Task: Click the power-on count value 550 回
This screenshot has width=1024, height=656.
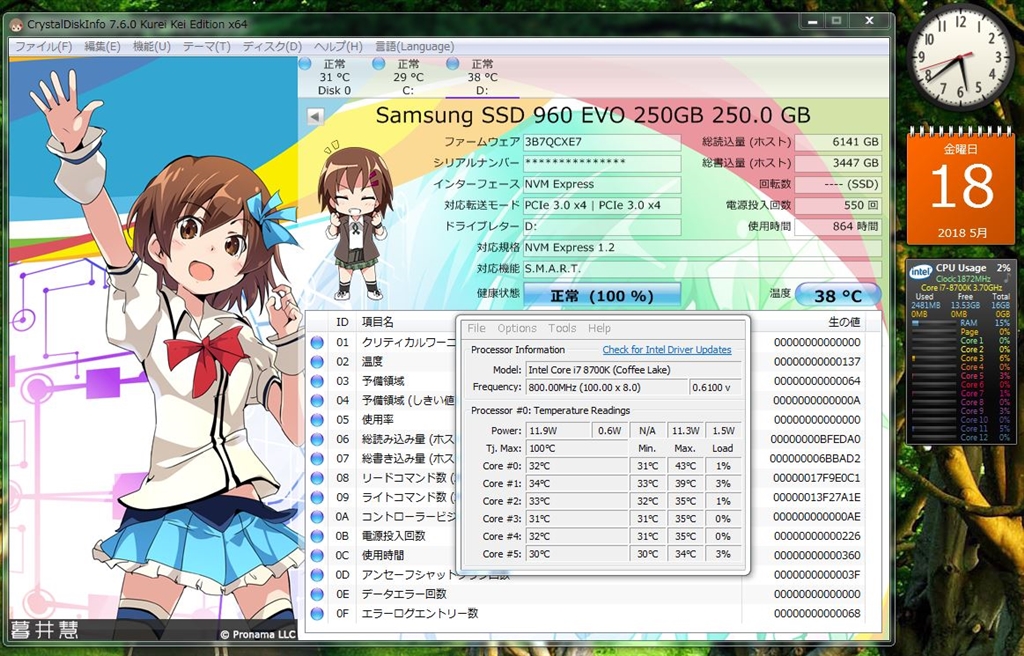Action: pyautogui.click(x=838, y=205)
